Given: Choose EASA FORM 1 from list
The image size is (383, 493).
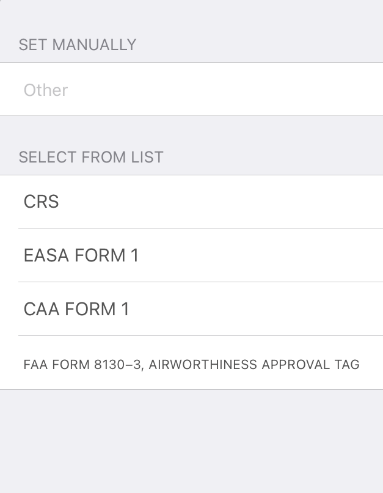Looking at the screenshot, I should pyautogui.click(x=191, y=255).
